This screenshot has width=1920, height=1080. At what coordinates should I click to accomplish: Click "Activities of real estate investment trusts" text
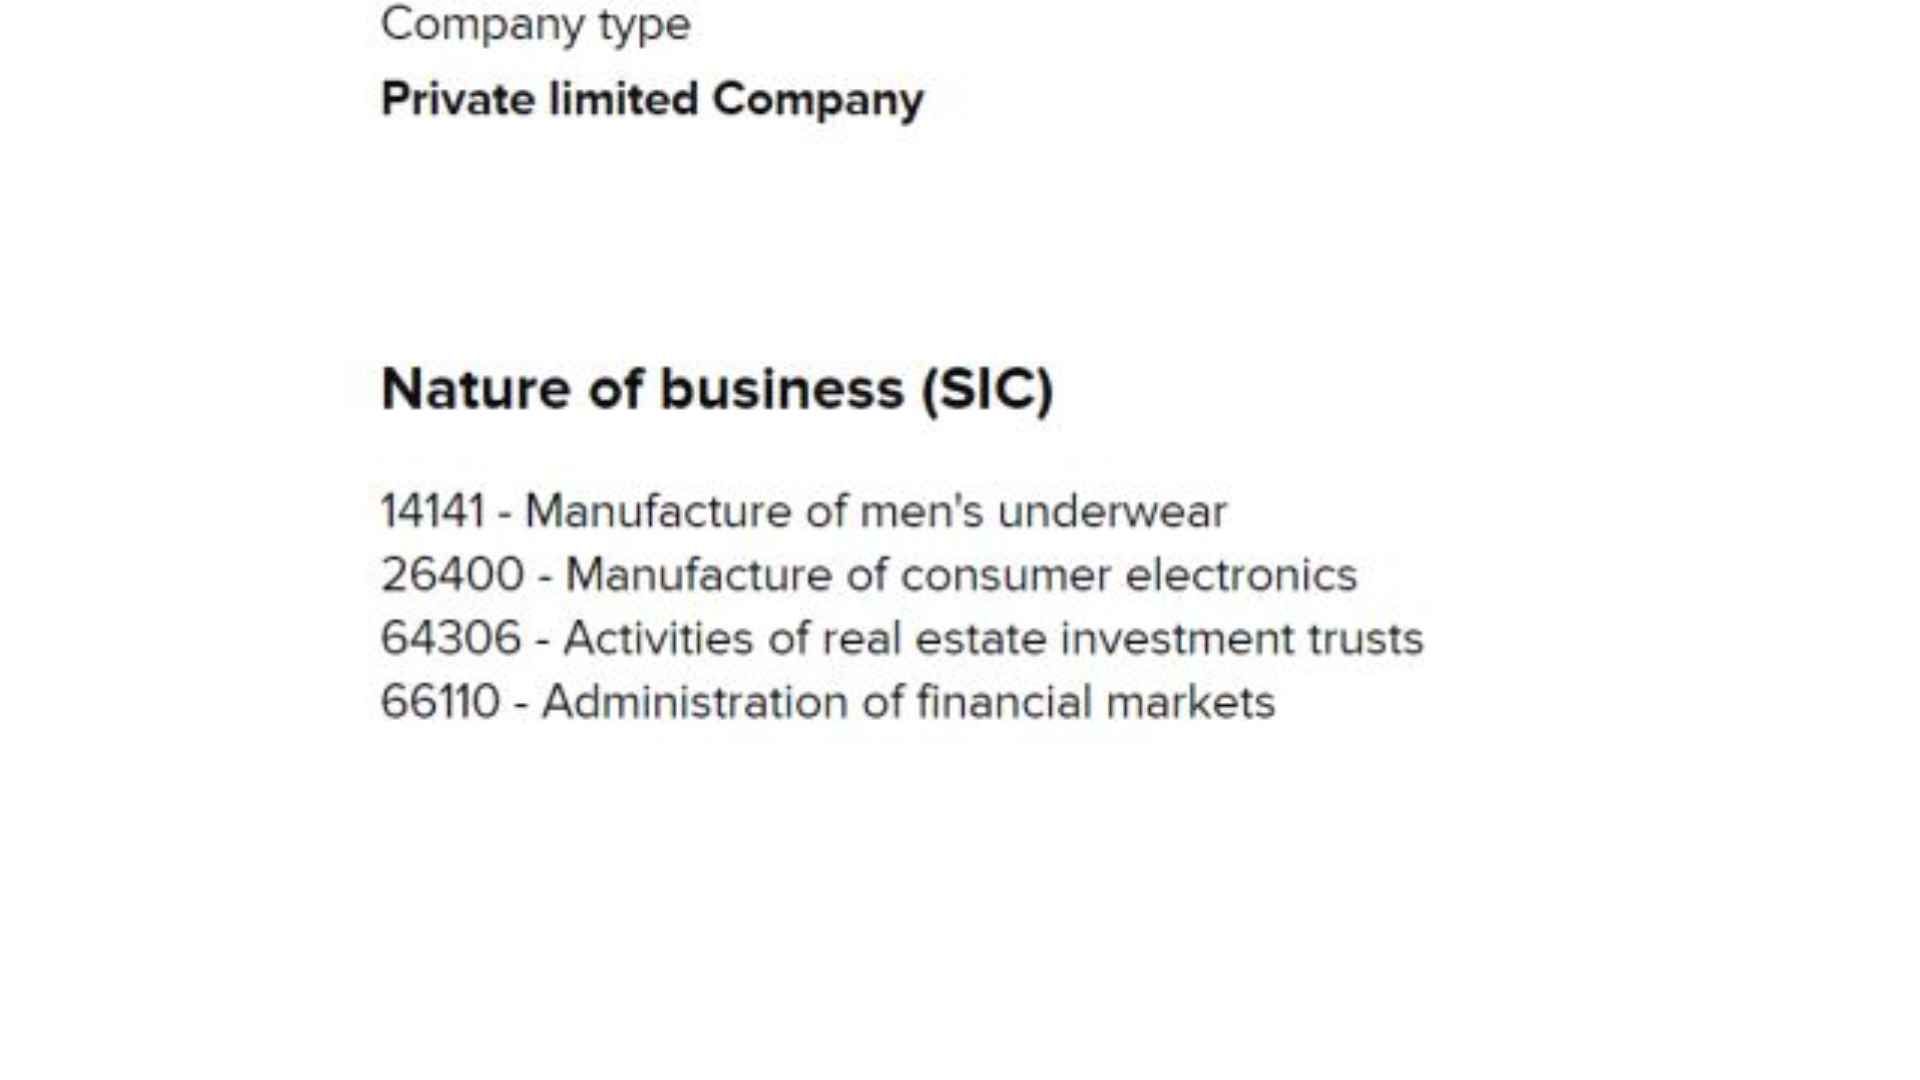pos(993,638)
